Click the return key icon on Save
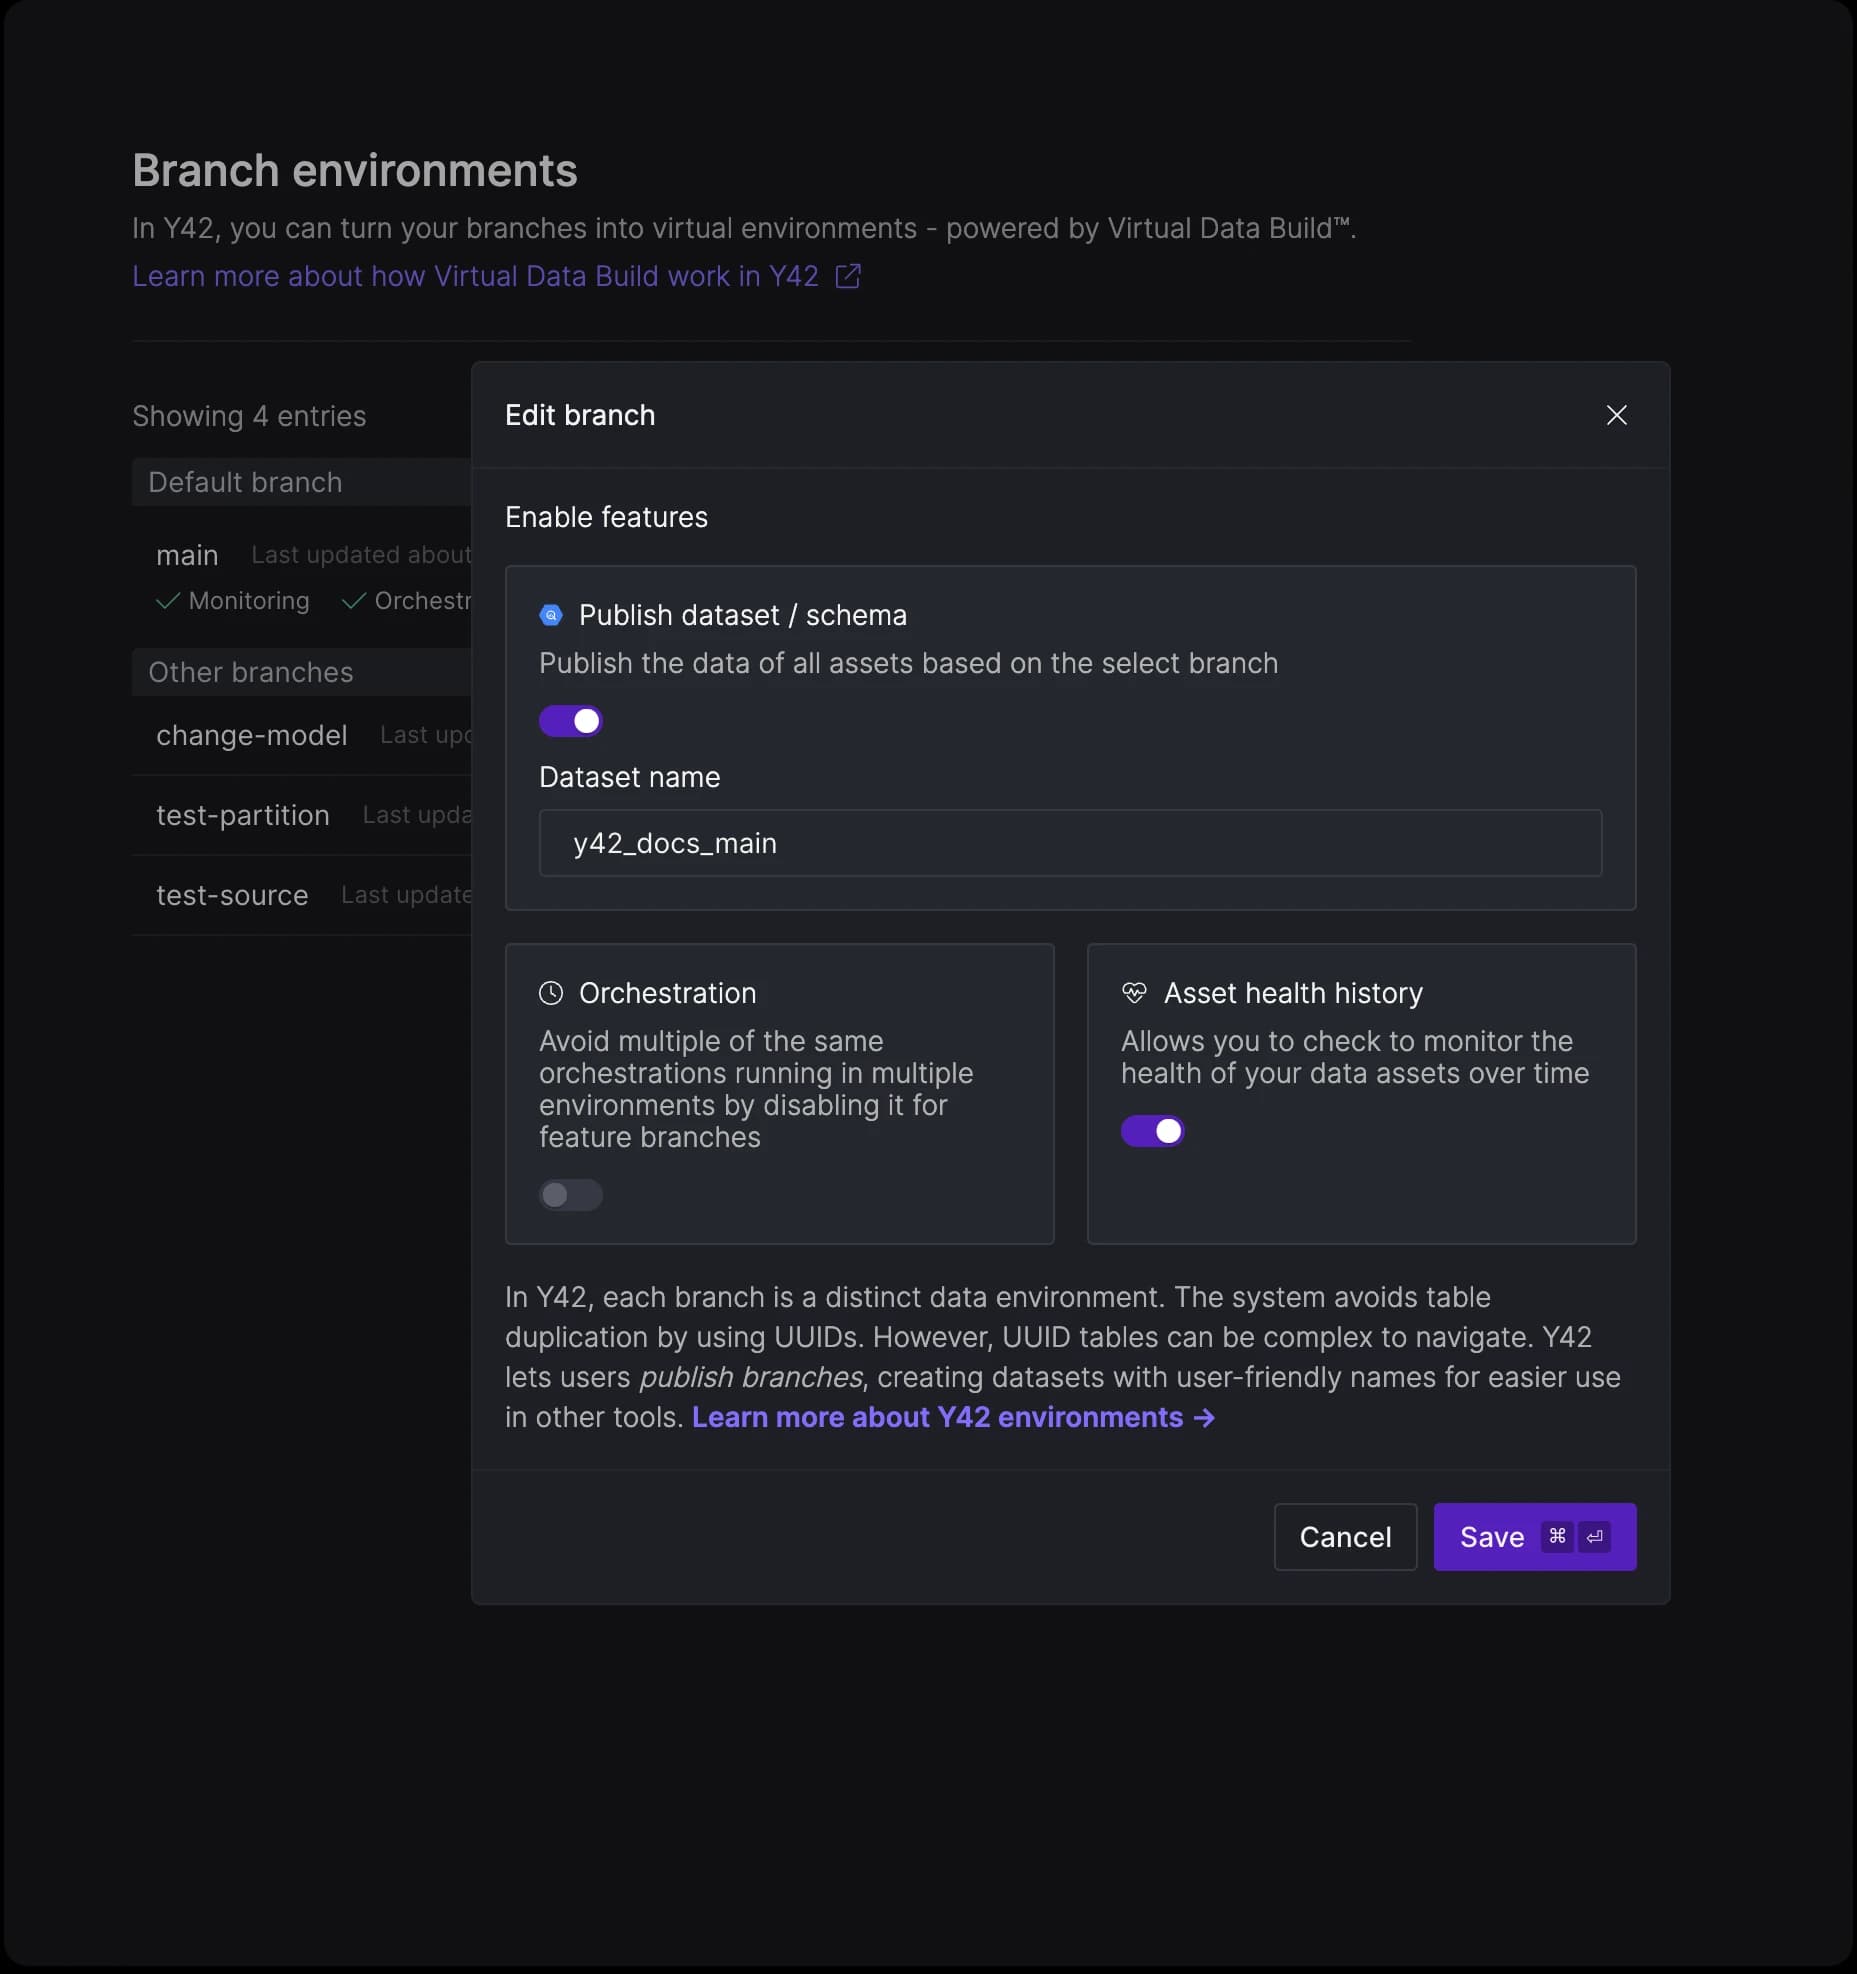 pyautogui.click(x=1595, y=1536)
